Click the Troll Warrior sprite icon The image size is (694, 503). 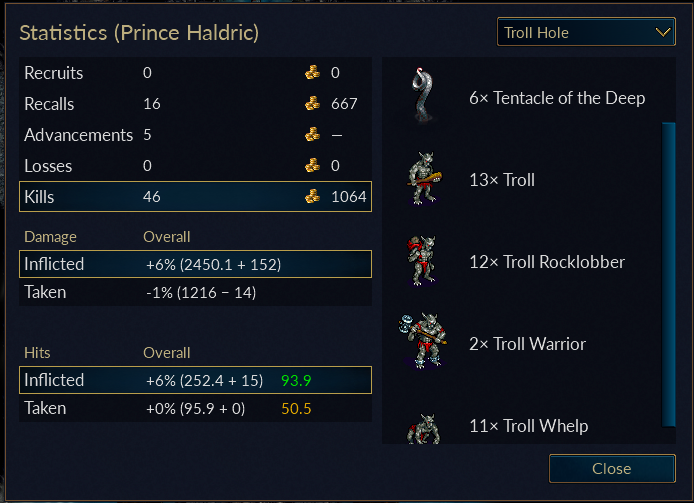[423, 341]
